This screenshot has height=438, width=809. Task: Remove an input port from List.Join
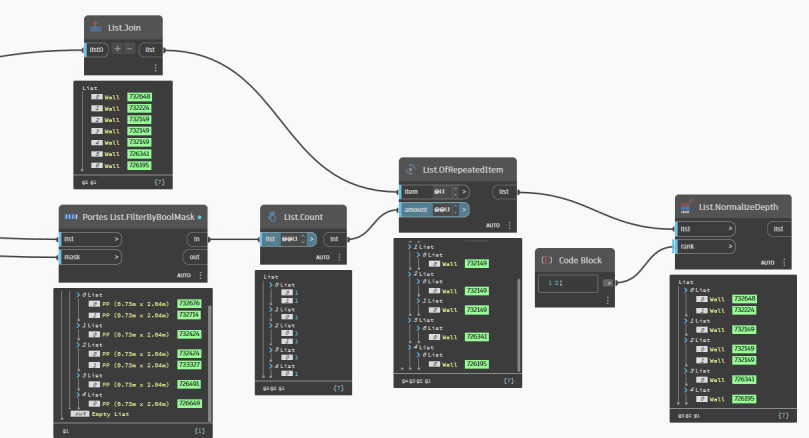[130, 49]
